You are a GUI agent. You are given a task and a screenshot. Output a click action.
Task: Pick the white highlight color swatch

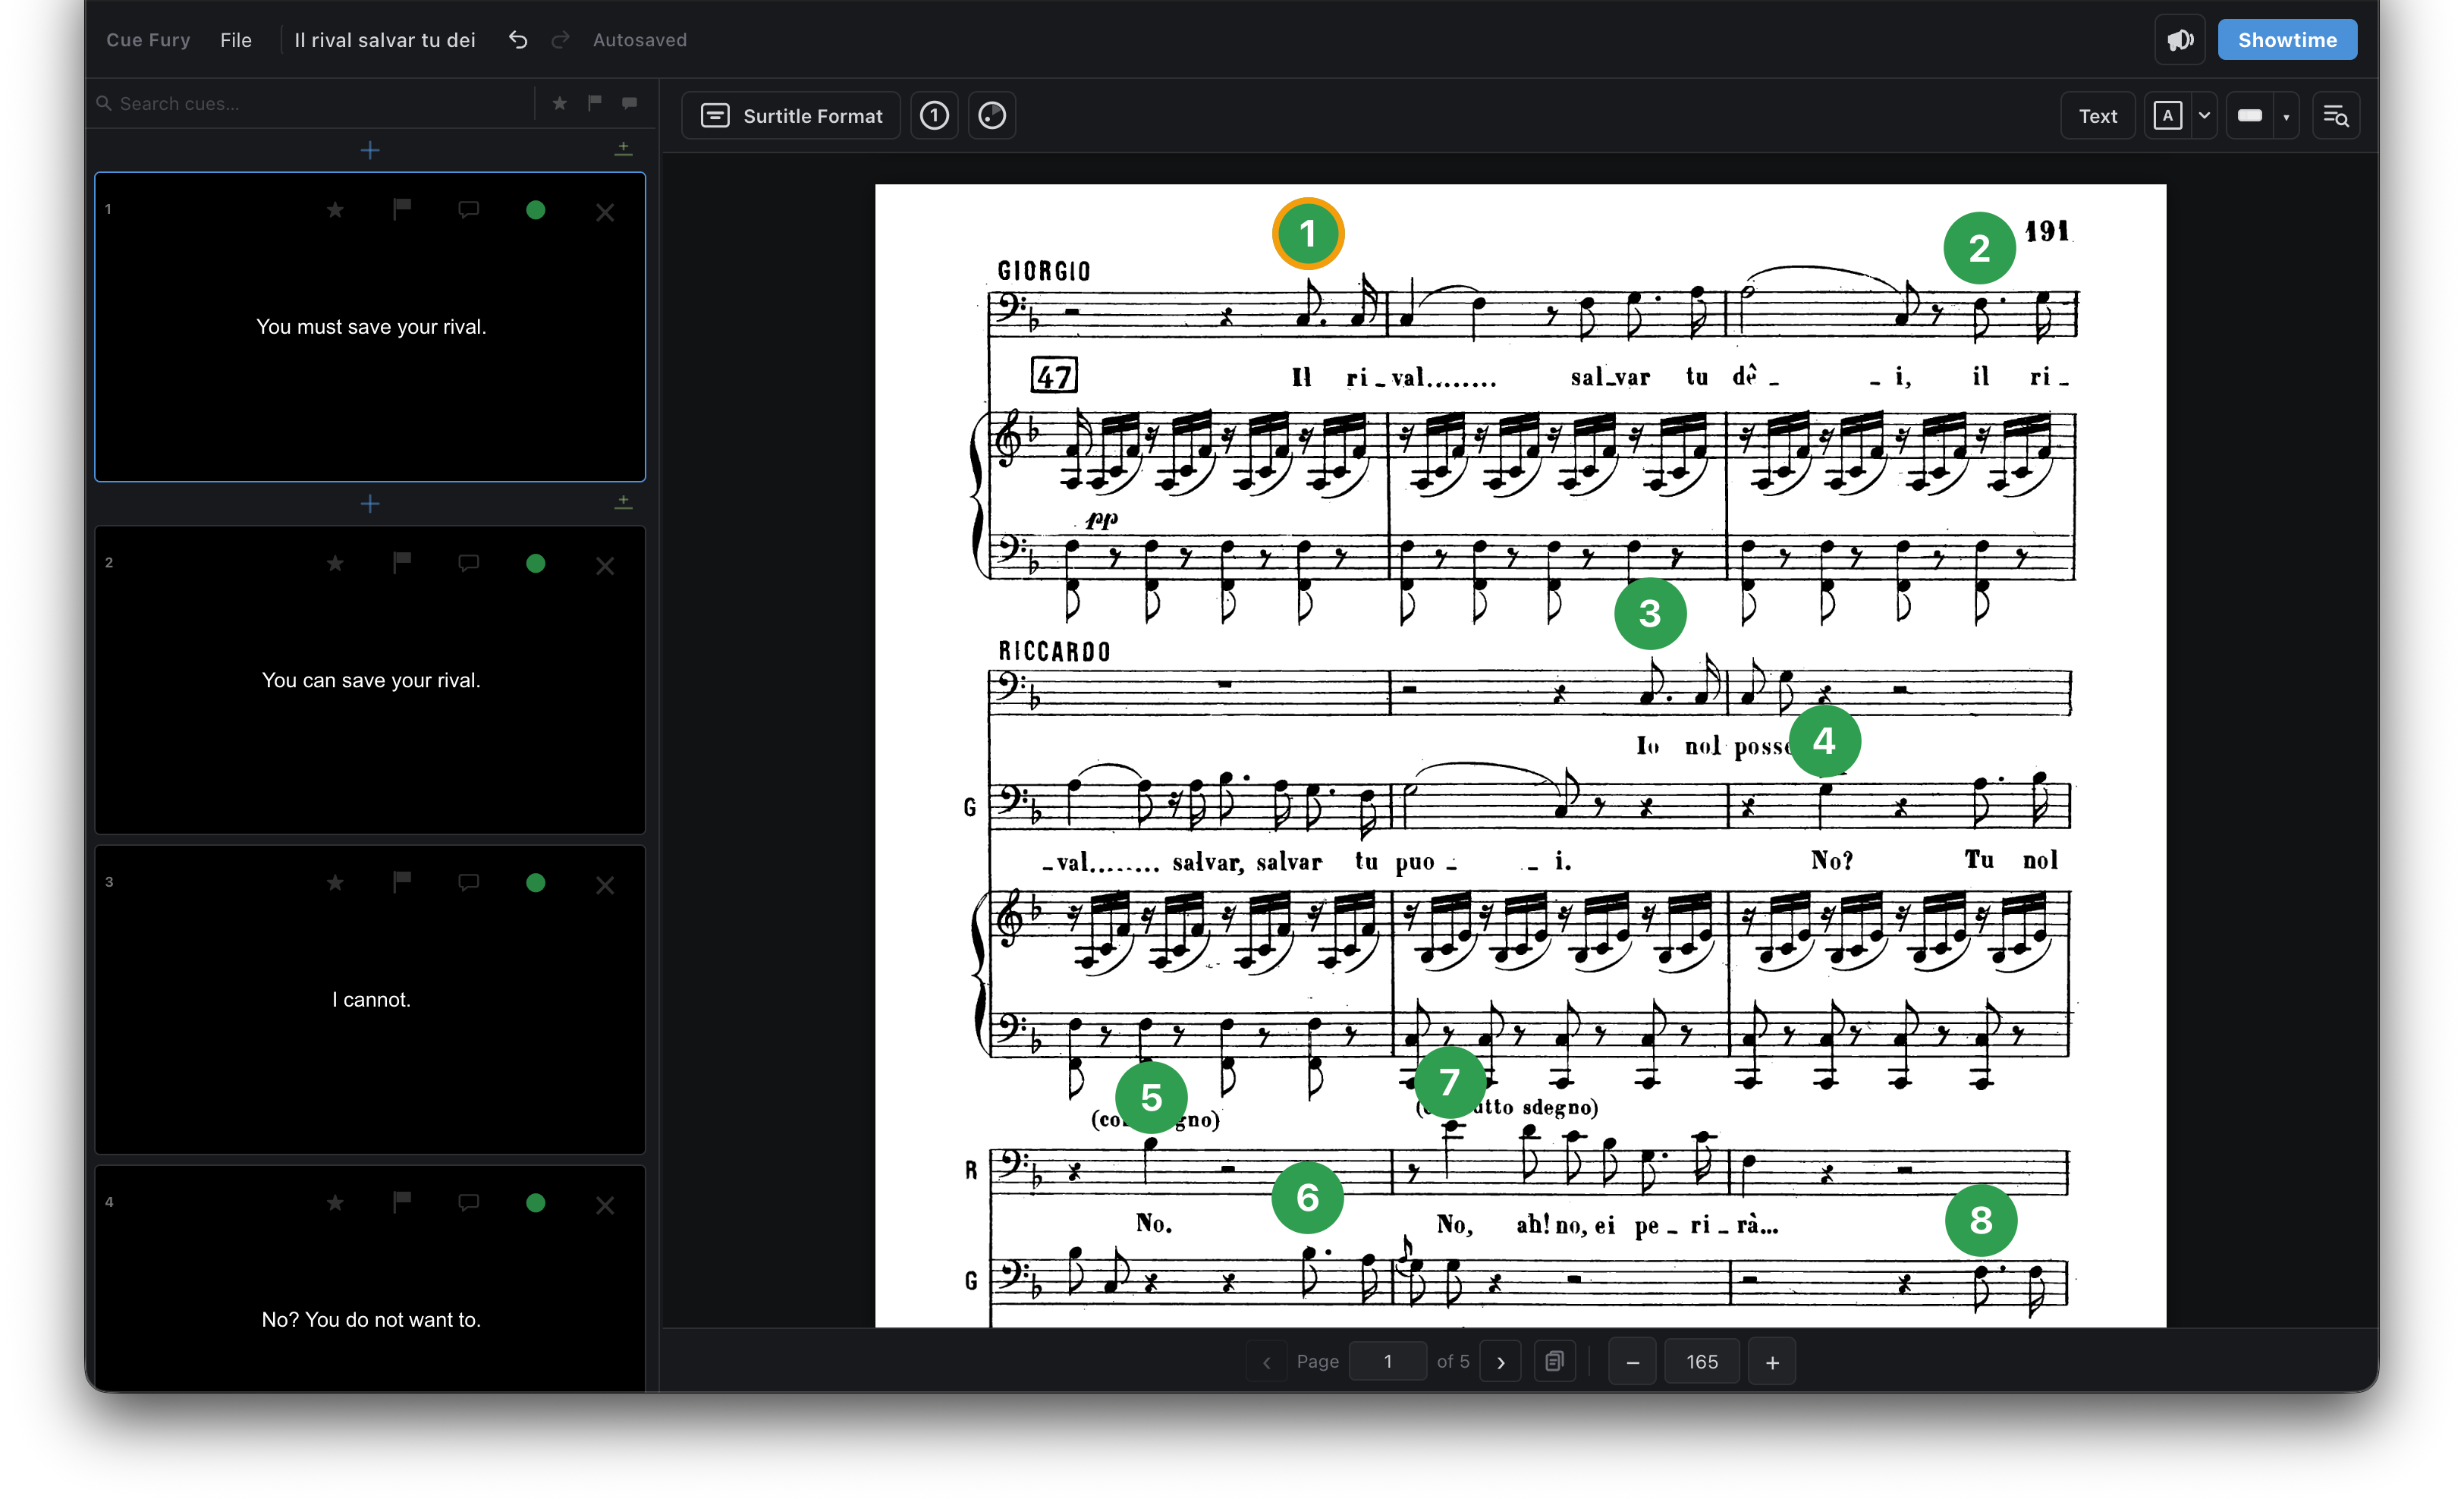coord(2250,116)
